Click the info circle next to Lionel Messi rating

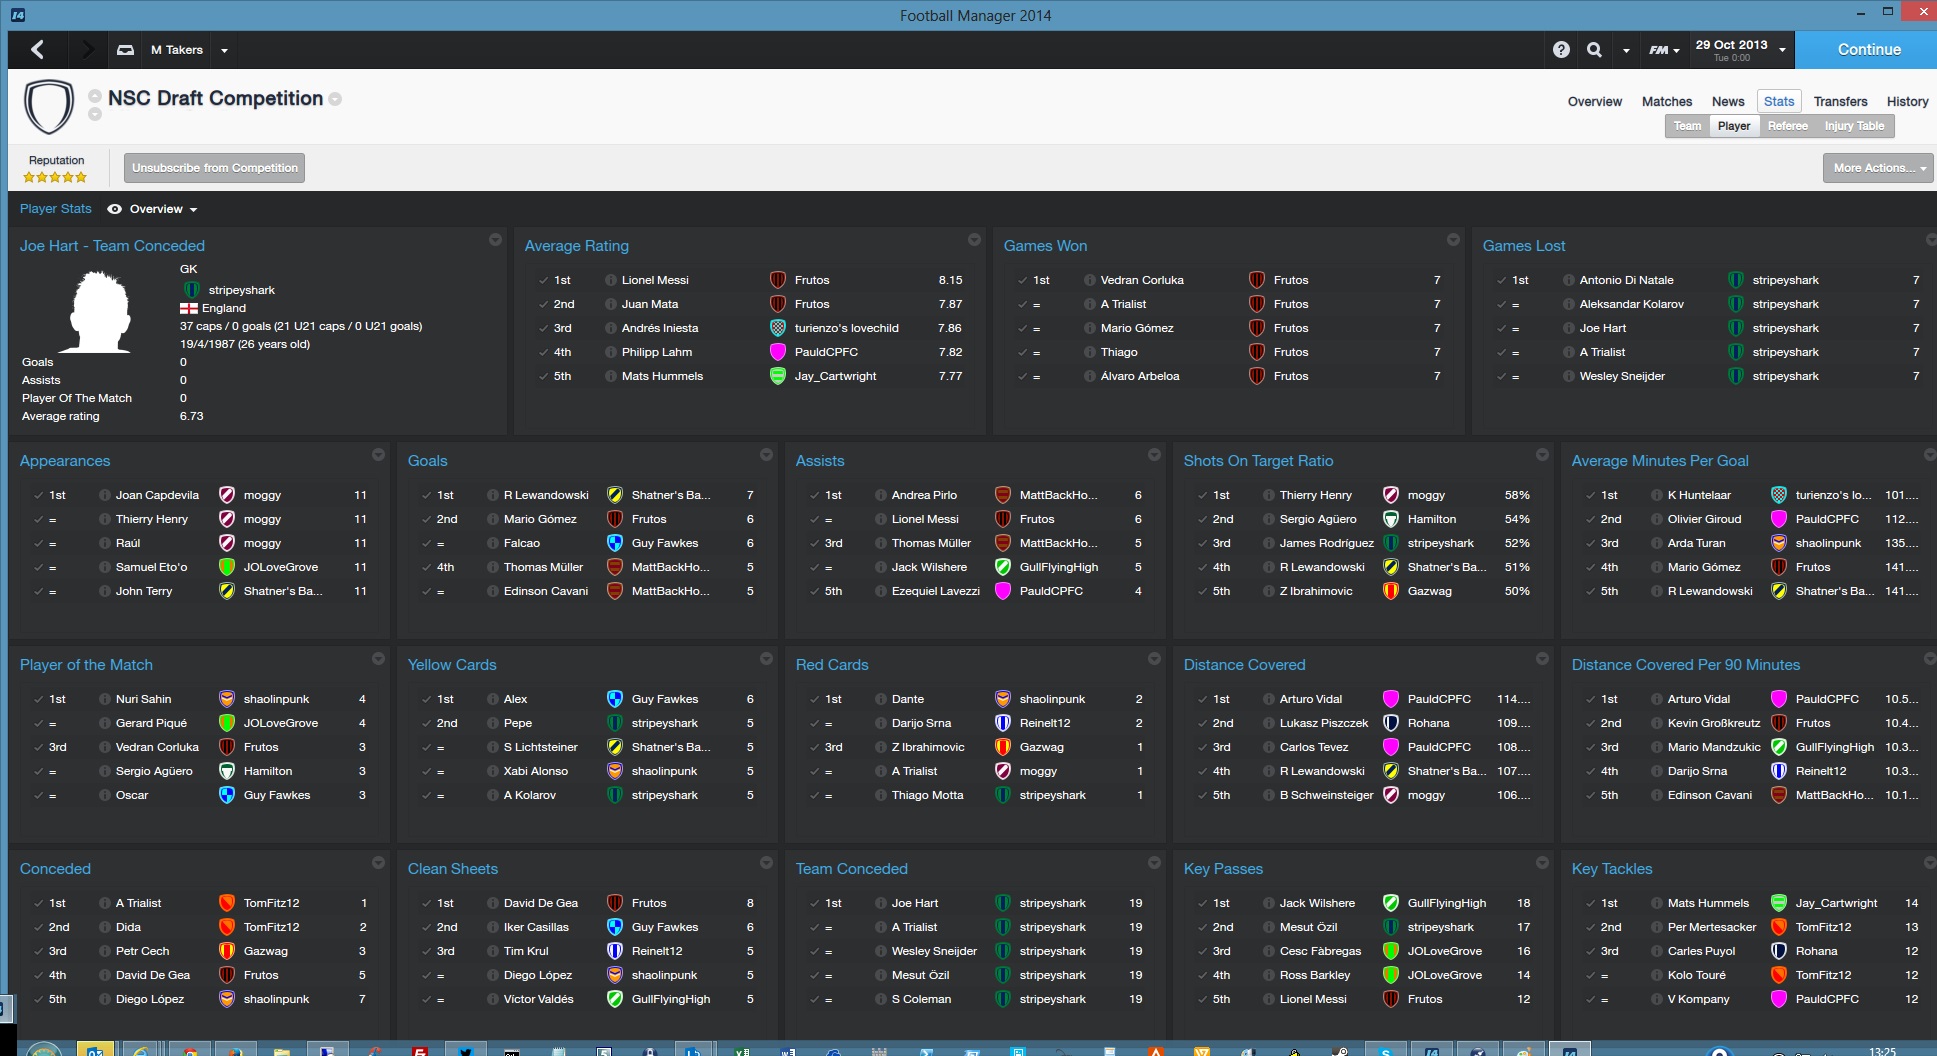pos(610,280)
